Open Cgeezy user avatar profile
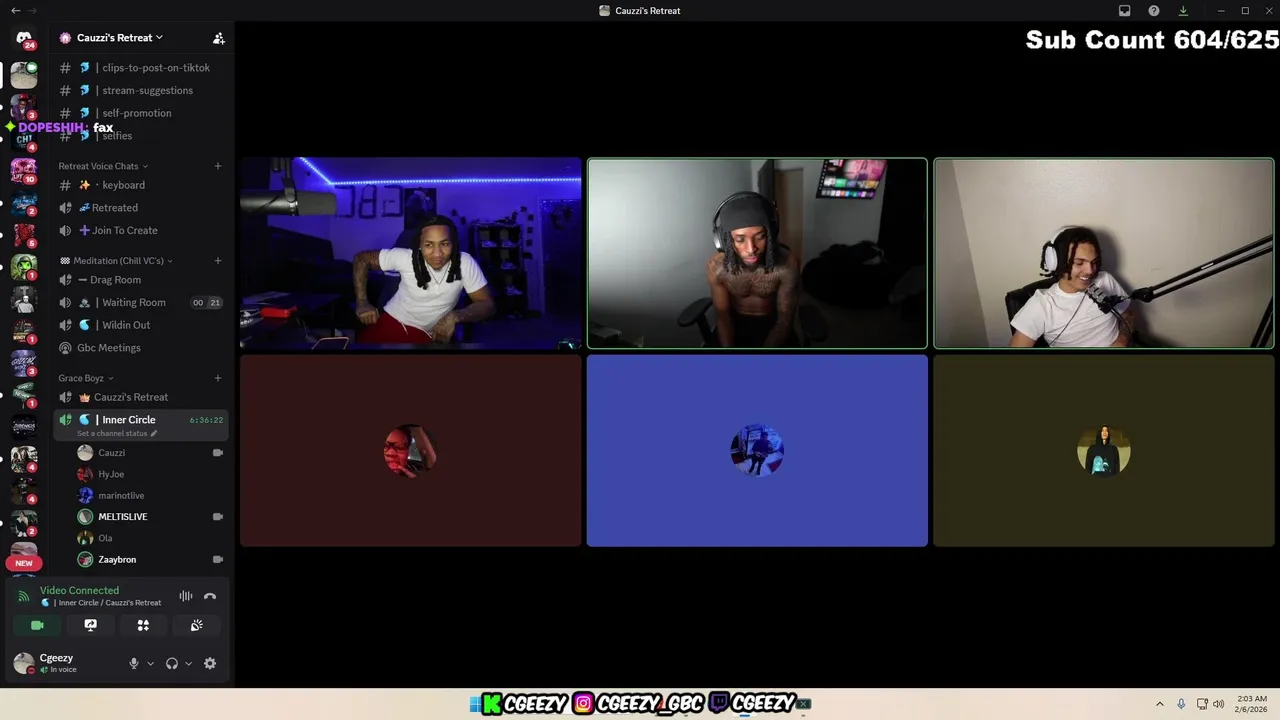 [x=23, y=663]
